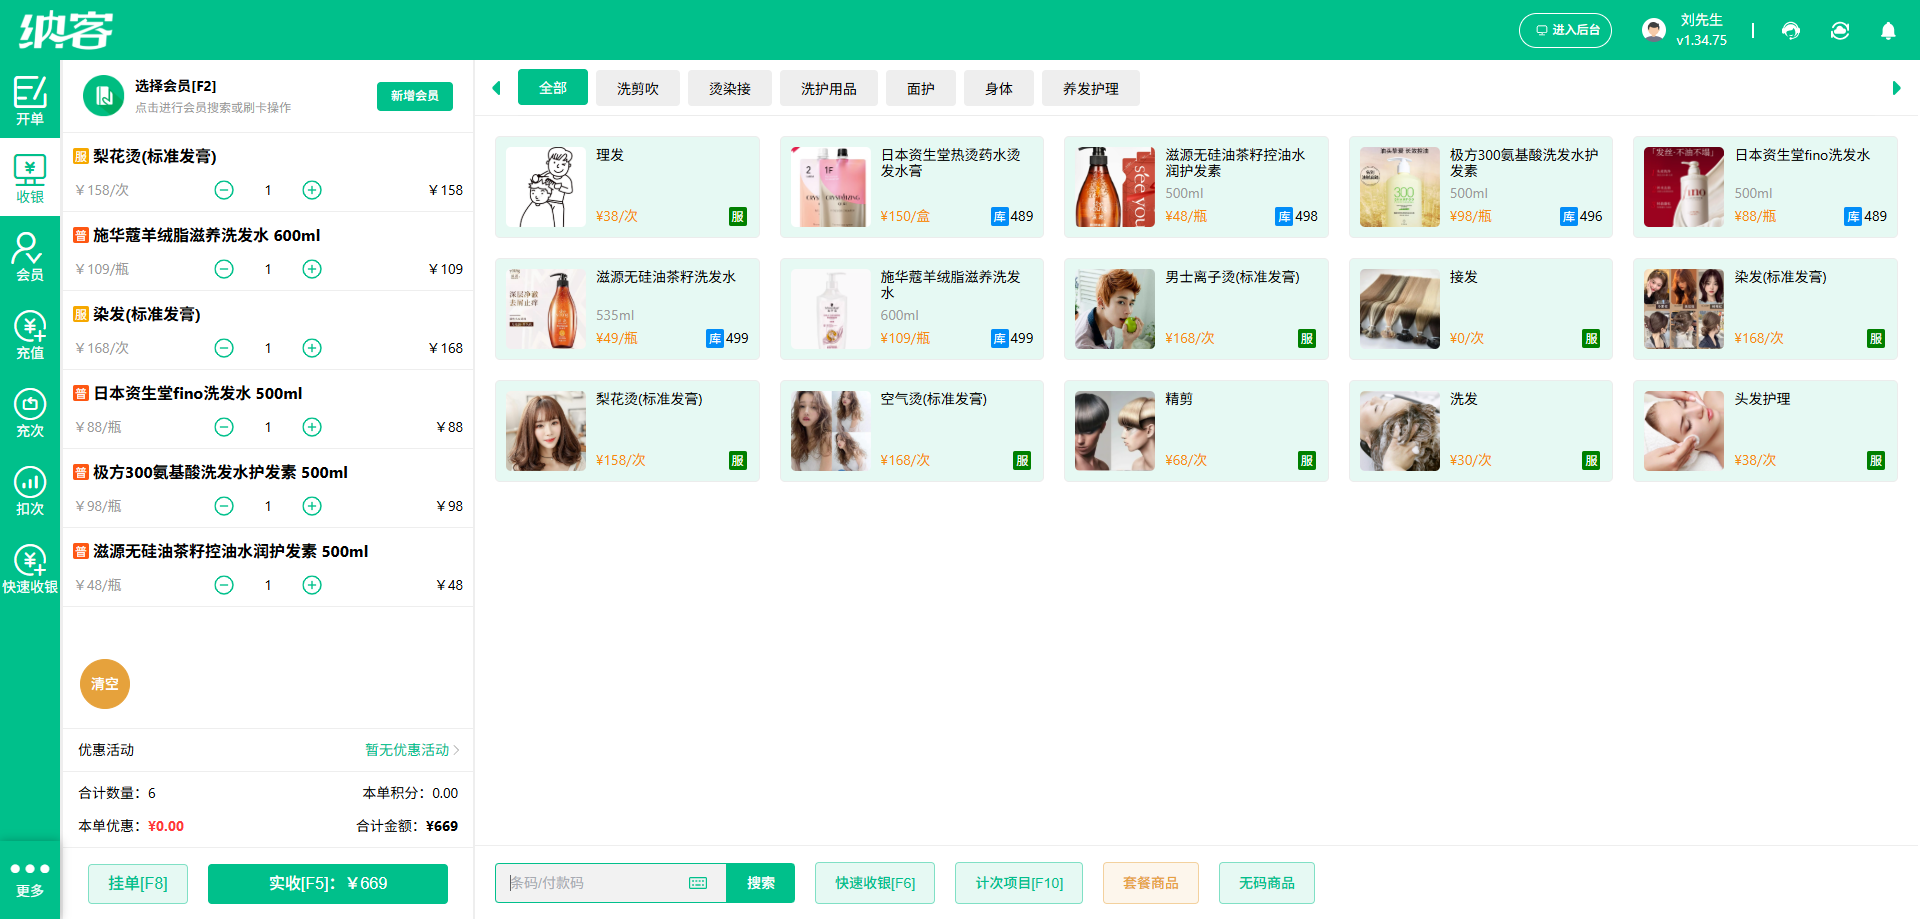The height and width of the screenshot is (919, 1920).
Task: Click the 快速收银[F6] button
Action: [x=875, y=883]
